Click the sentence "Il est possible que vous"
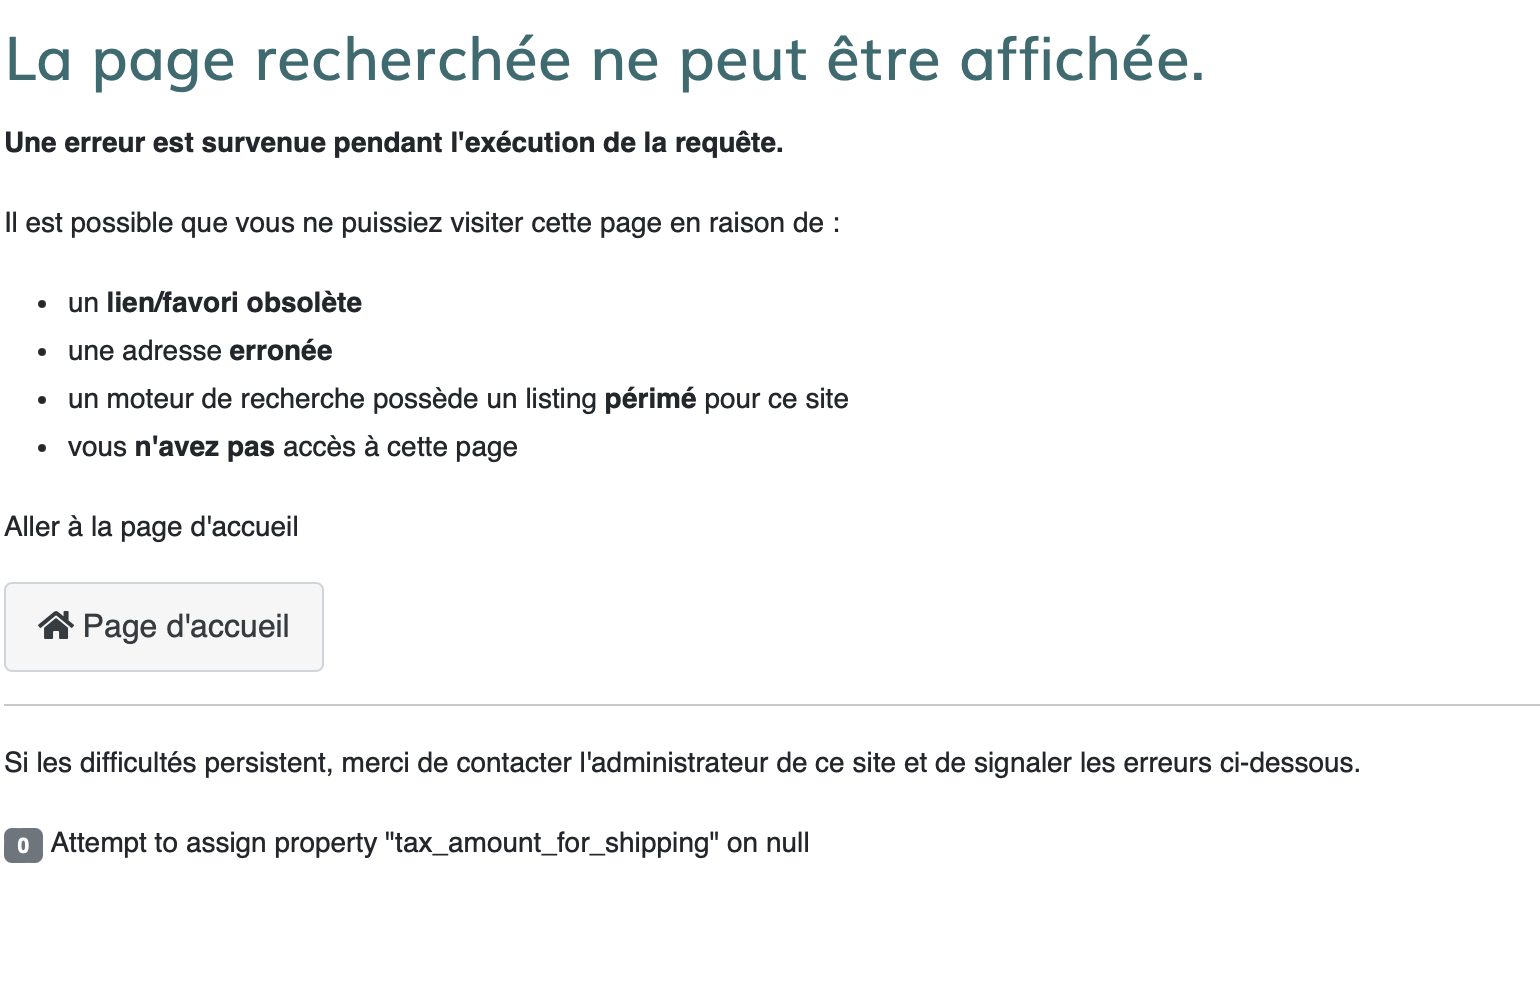The image size is (1540, 994). (422, 223)
